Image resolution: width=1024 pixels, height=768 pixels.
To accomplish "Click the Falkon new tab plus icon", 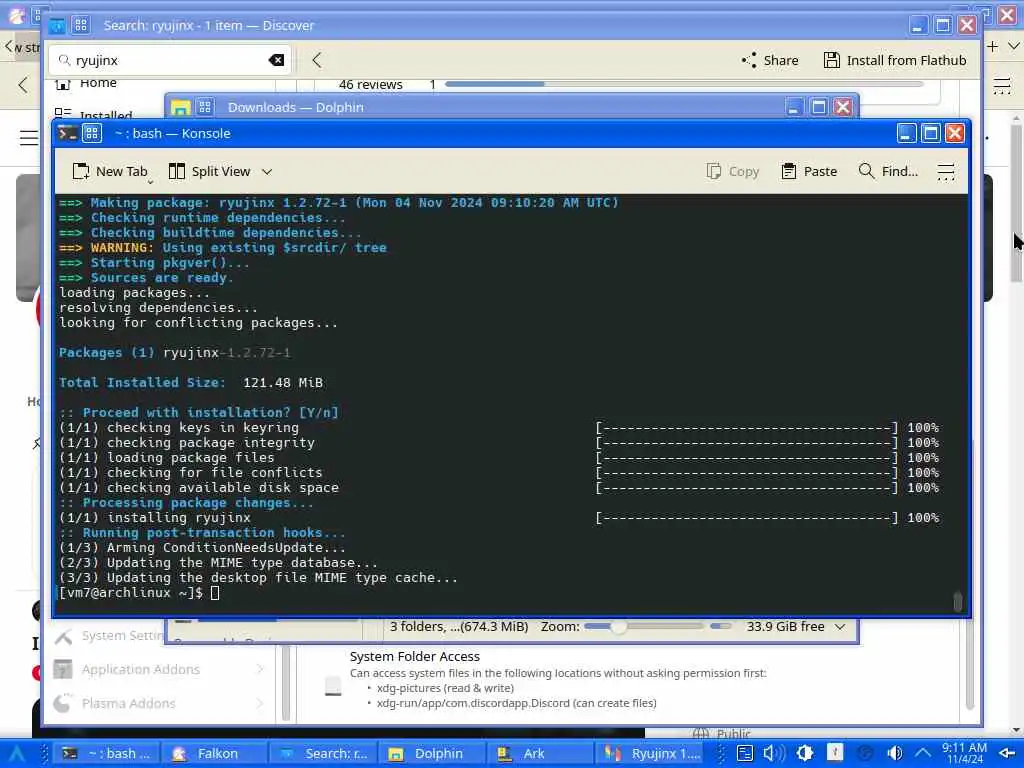I will coord(993,46).
